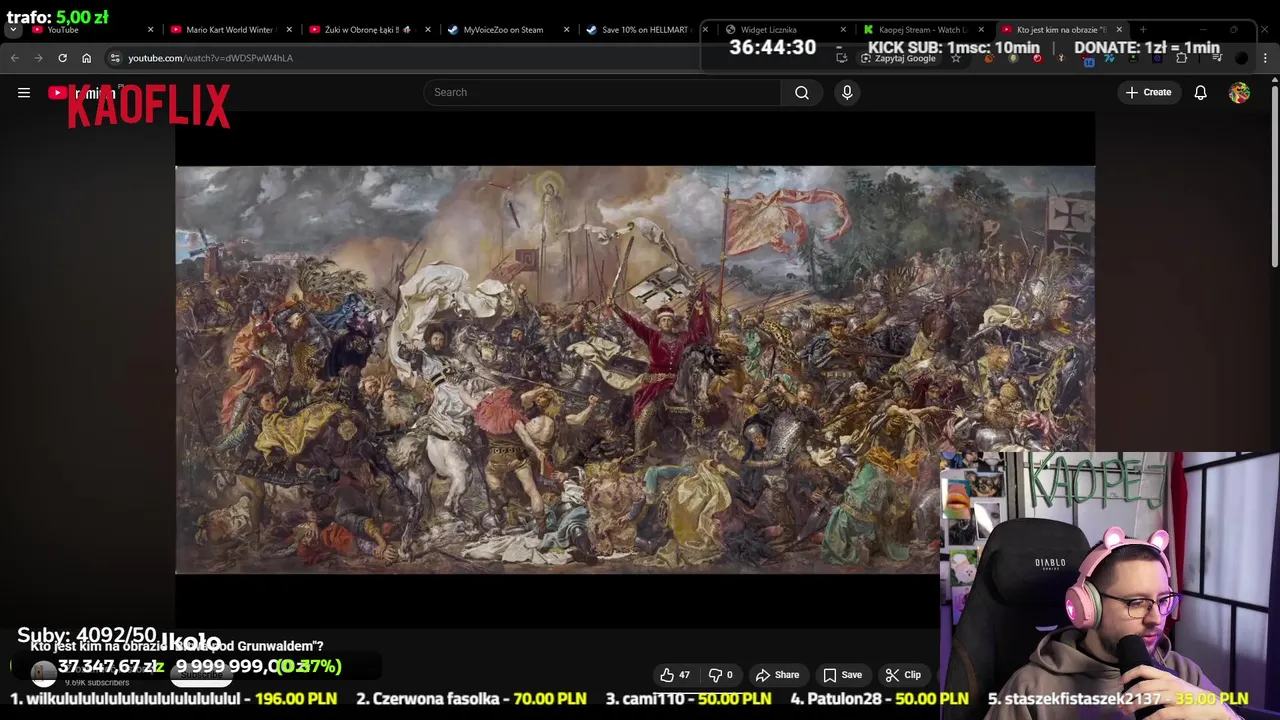Open a new browser tab
This screenshot has width=1280, height=720.
coord(1143,30)
